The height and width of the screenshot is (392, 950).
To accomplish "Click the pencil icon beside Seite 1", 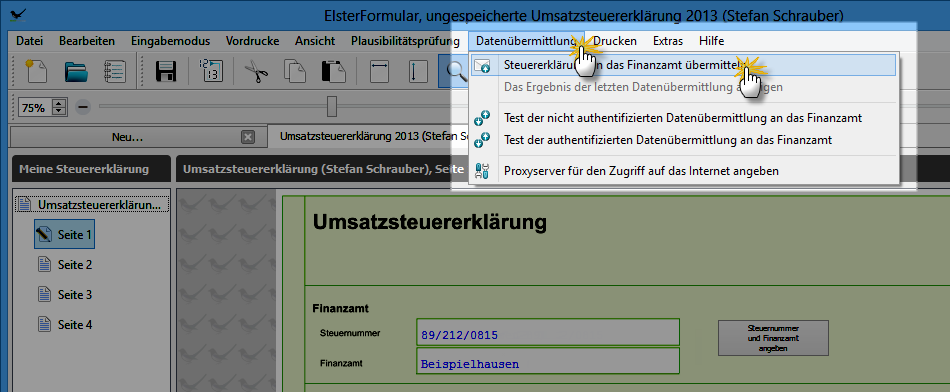I will 44,234.
